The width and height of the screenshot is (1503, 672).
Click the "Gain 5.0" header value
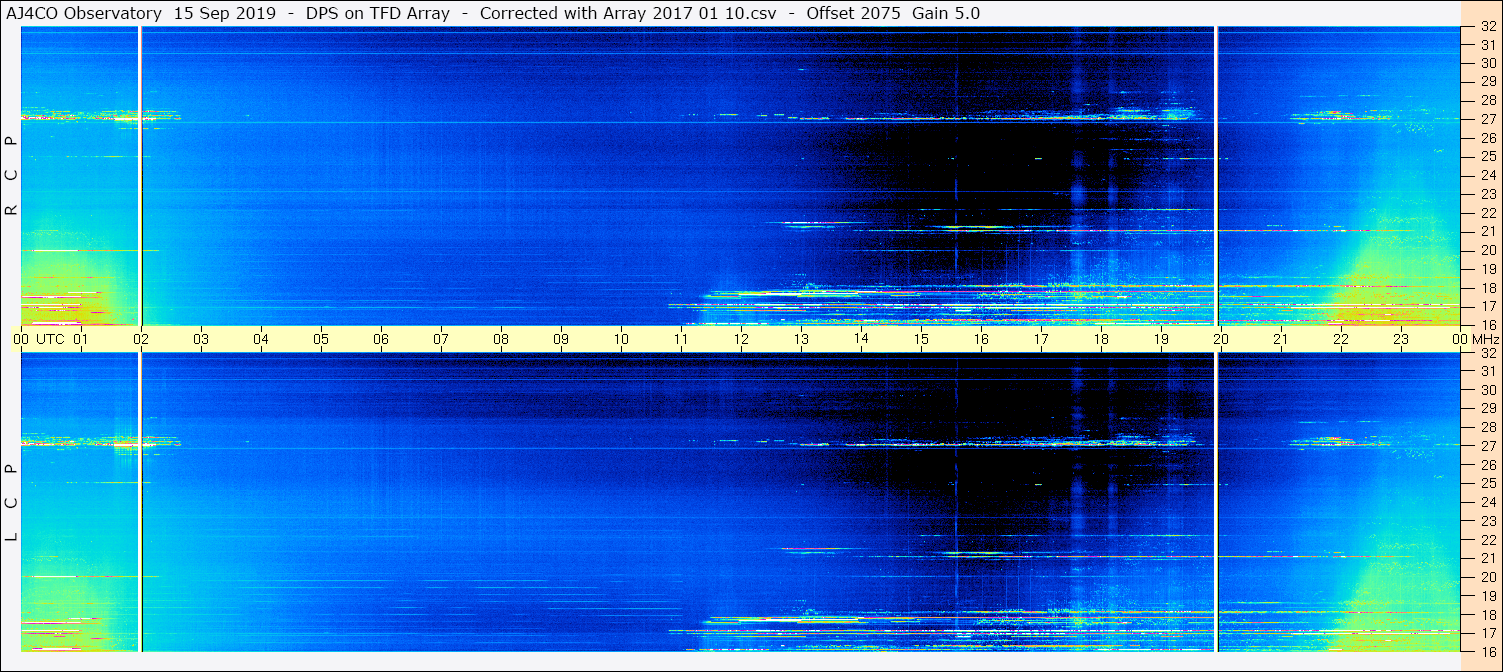point(946,13)
